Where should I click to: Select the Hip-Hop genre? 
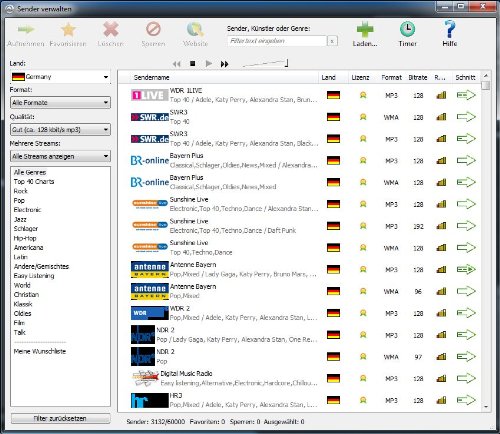(x=25, y=238)
